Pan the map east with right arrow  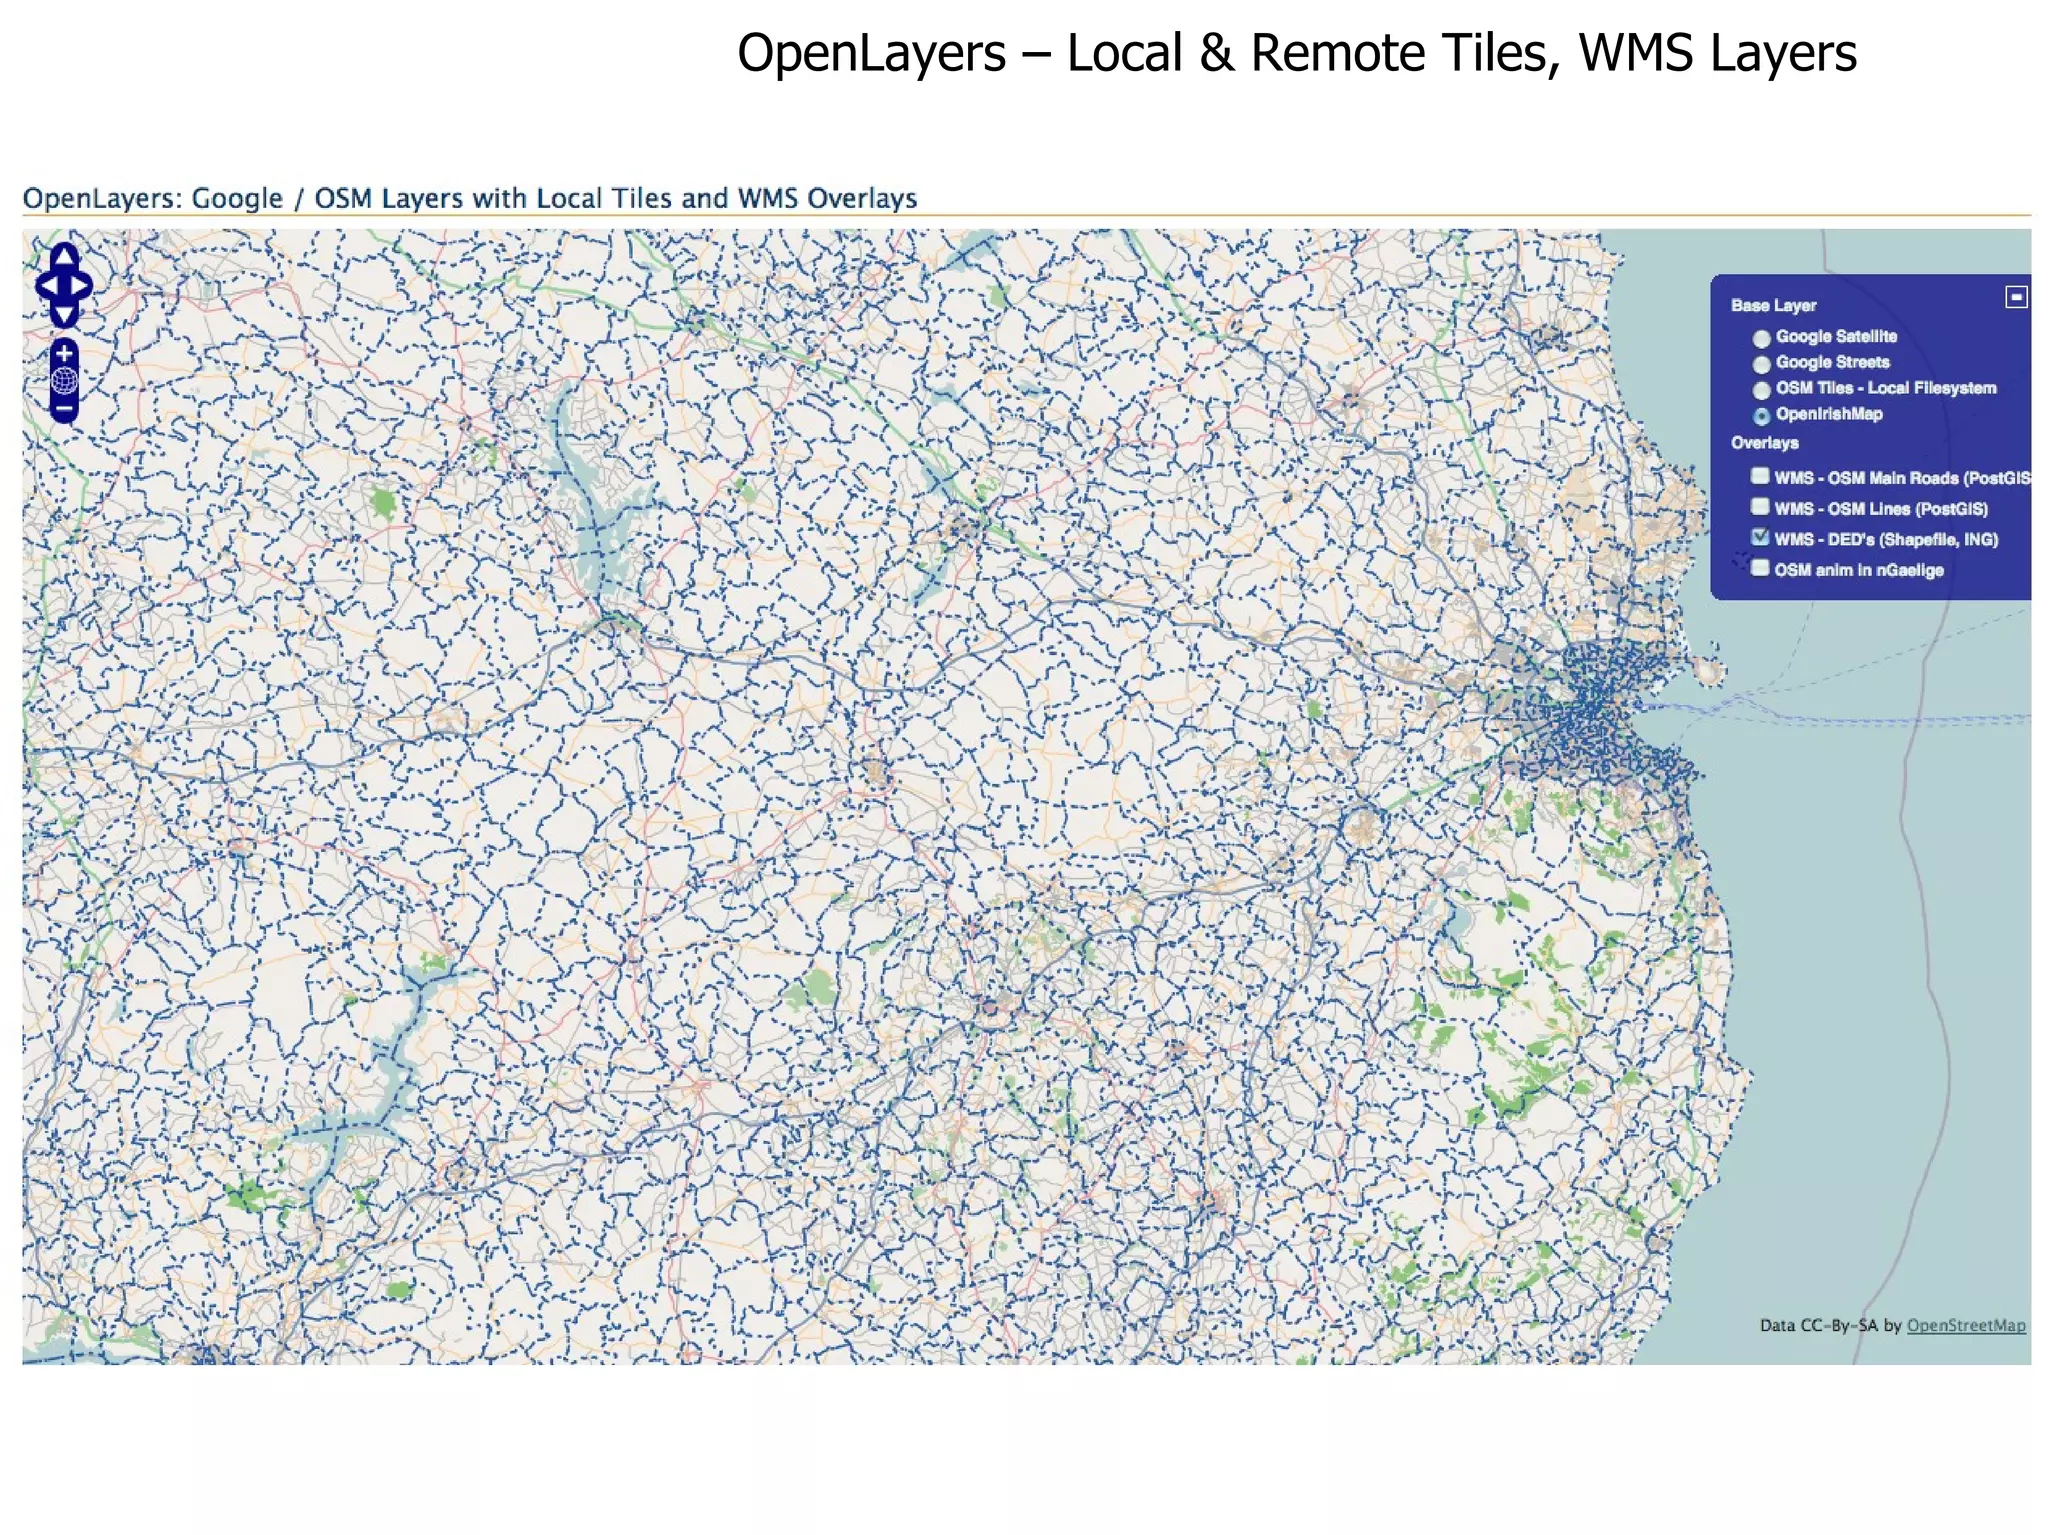point(81,286)
